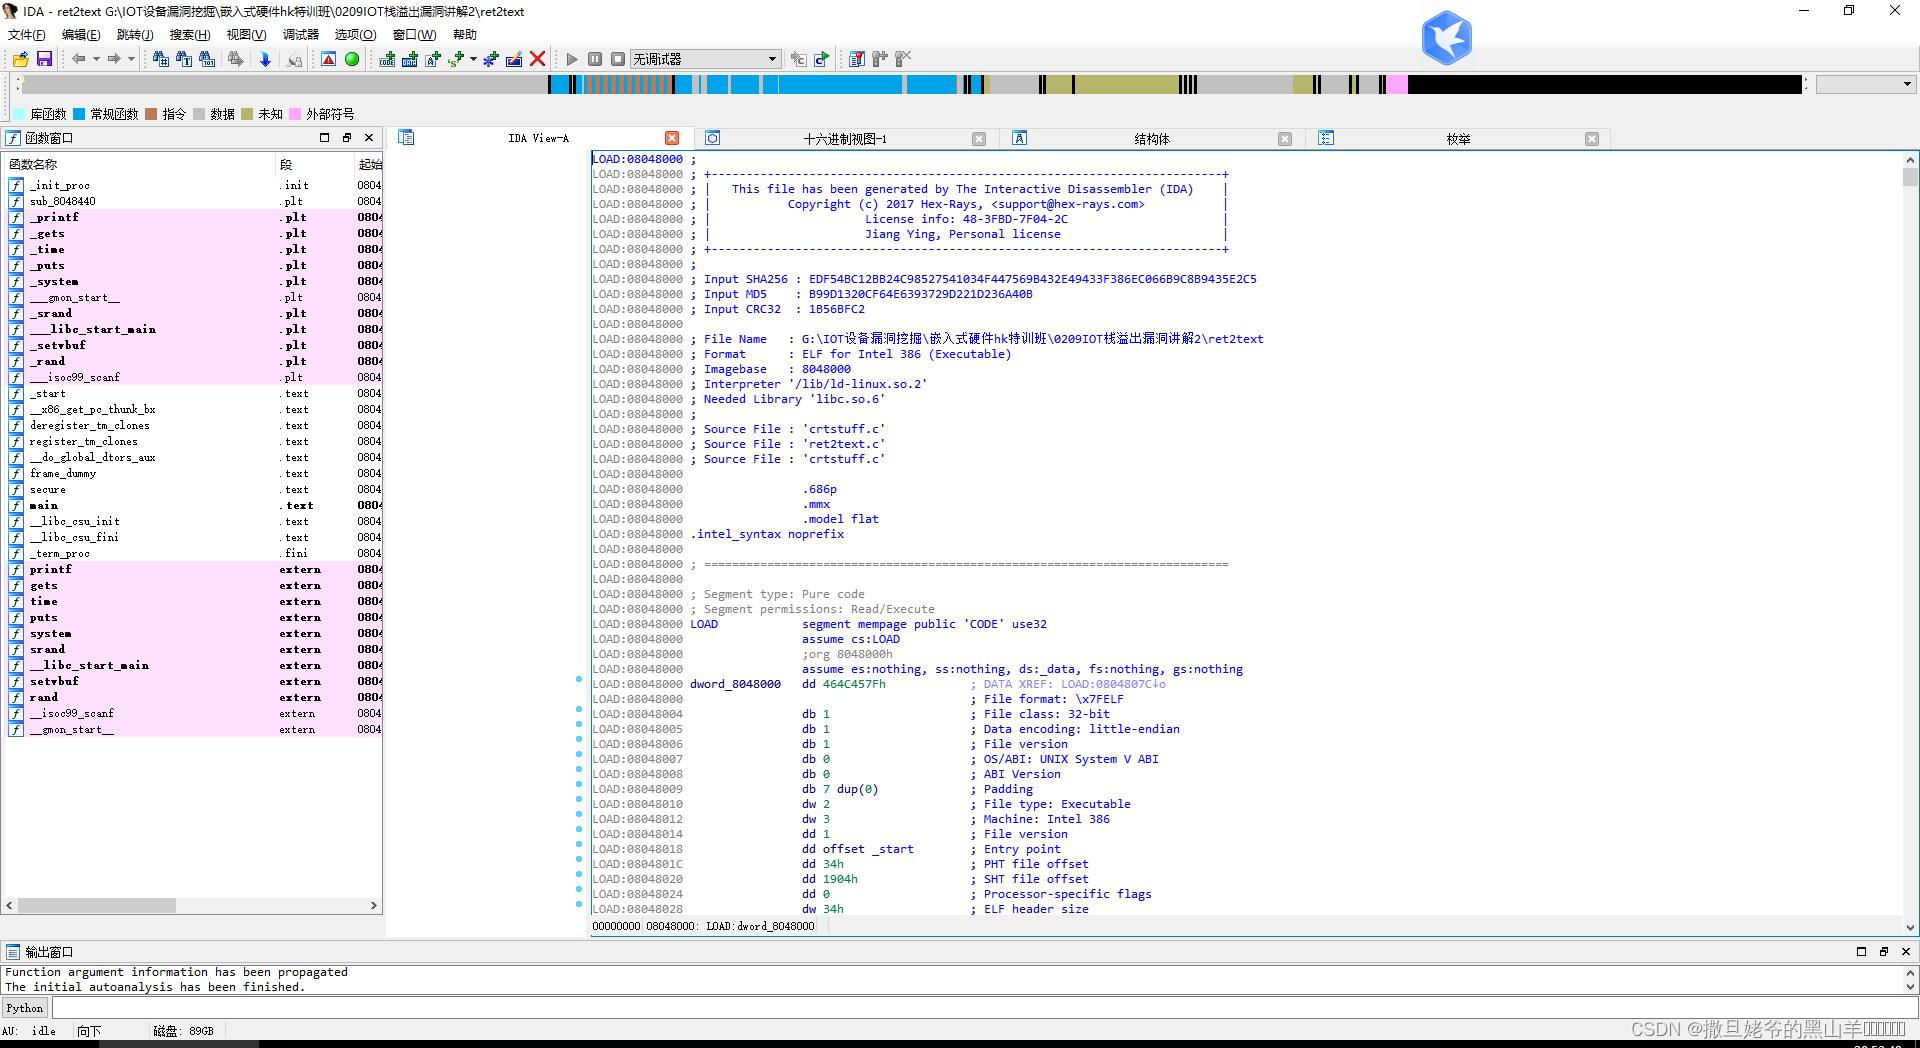Click the Jump forward arrow icon
Screen dimensions: 1920x1048
(x=114, y=59)
